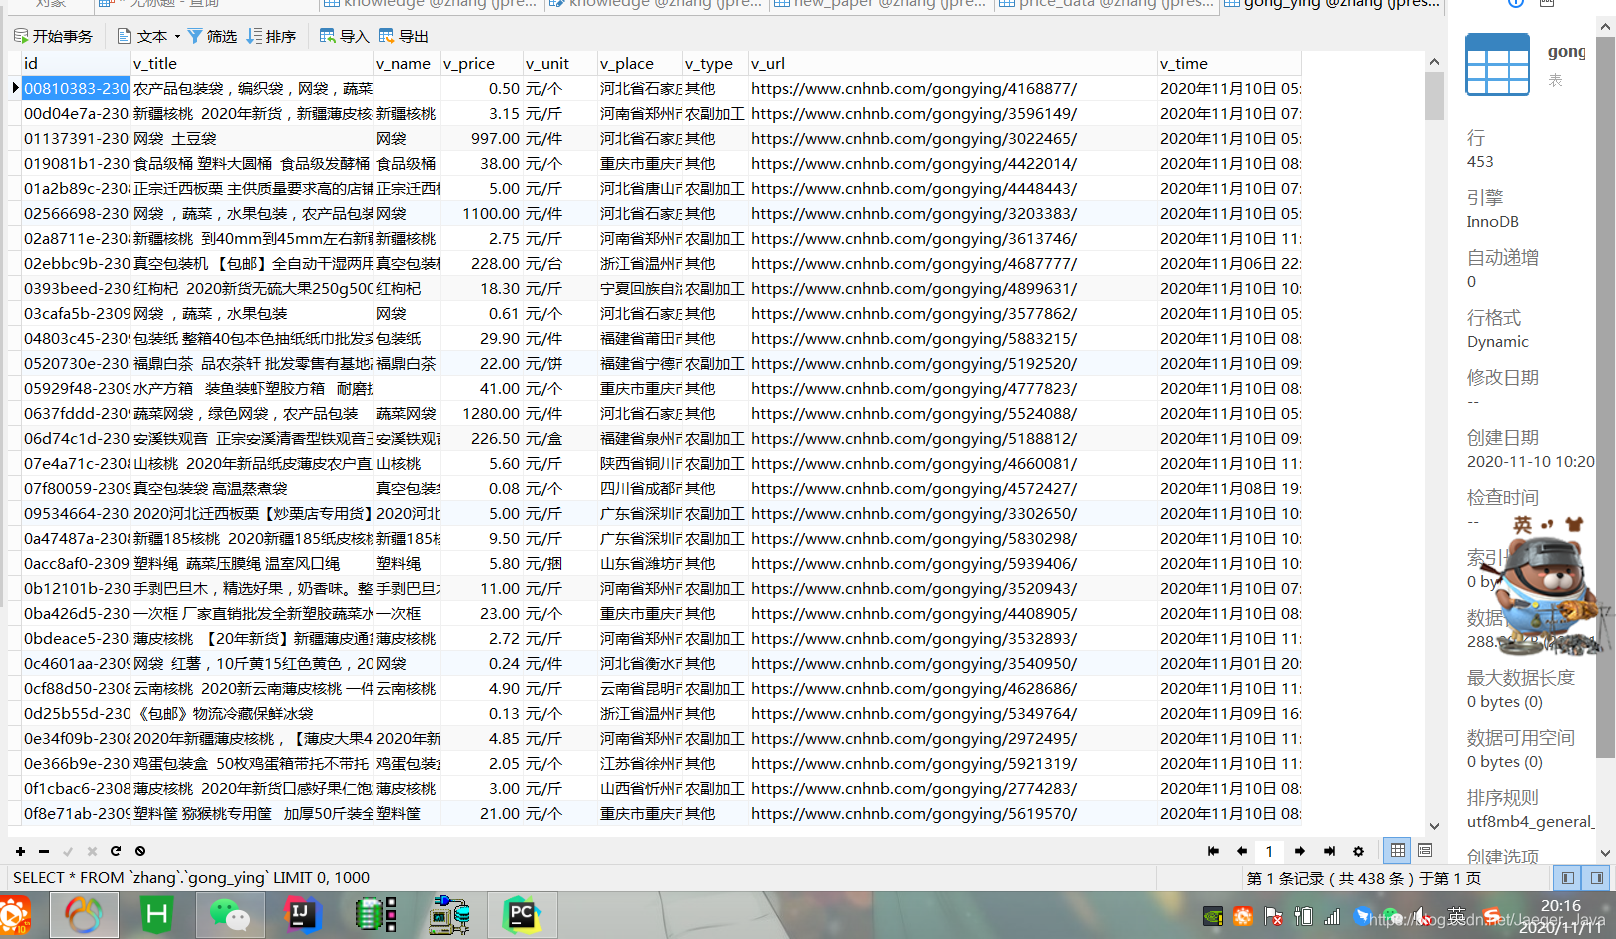Viewport: 1616px width, 939px height.
Task: Go to next page of records
Action: 1300,851
